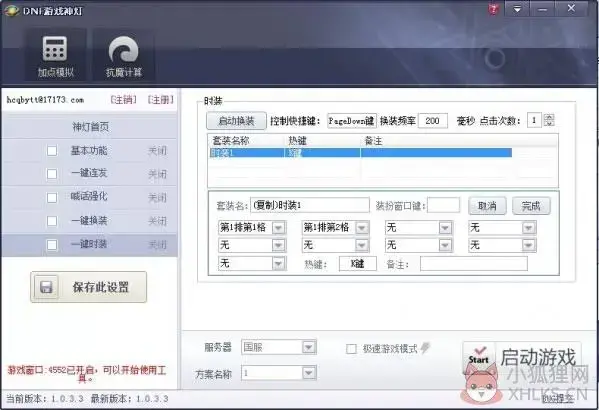Click the 最新版本 1.0.3.3 status text
The width and height of the screenshot is (599, 410).
click(x=129, y=399)
